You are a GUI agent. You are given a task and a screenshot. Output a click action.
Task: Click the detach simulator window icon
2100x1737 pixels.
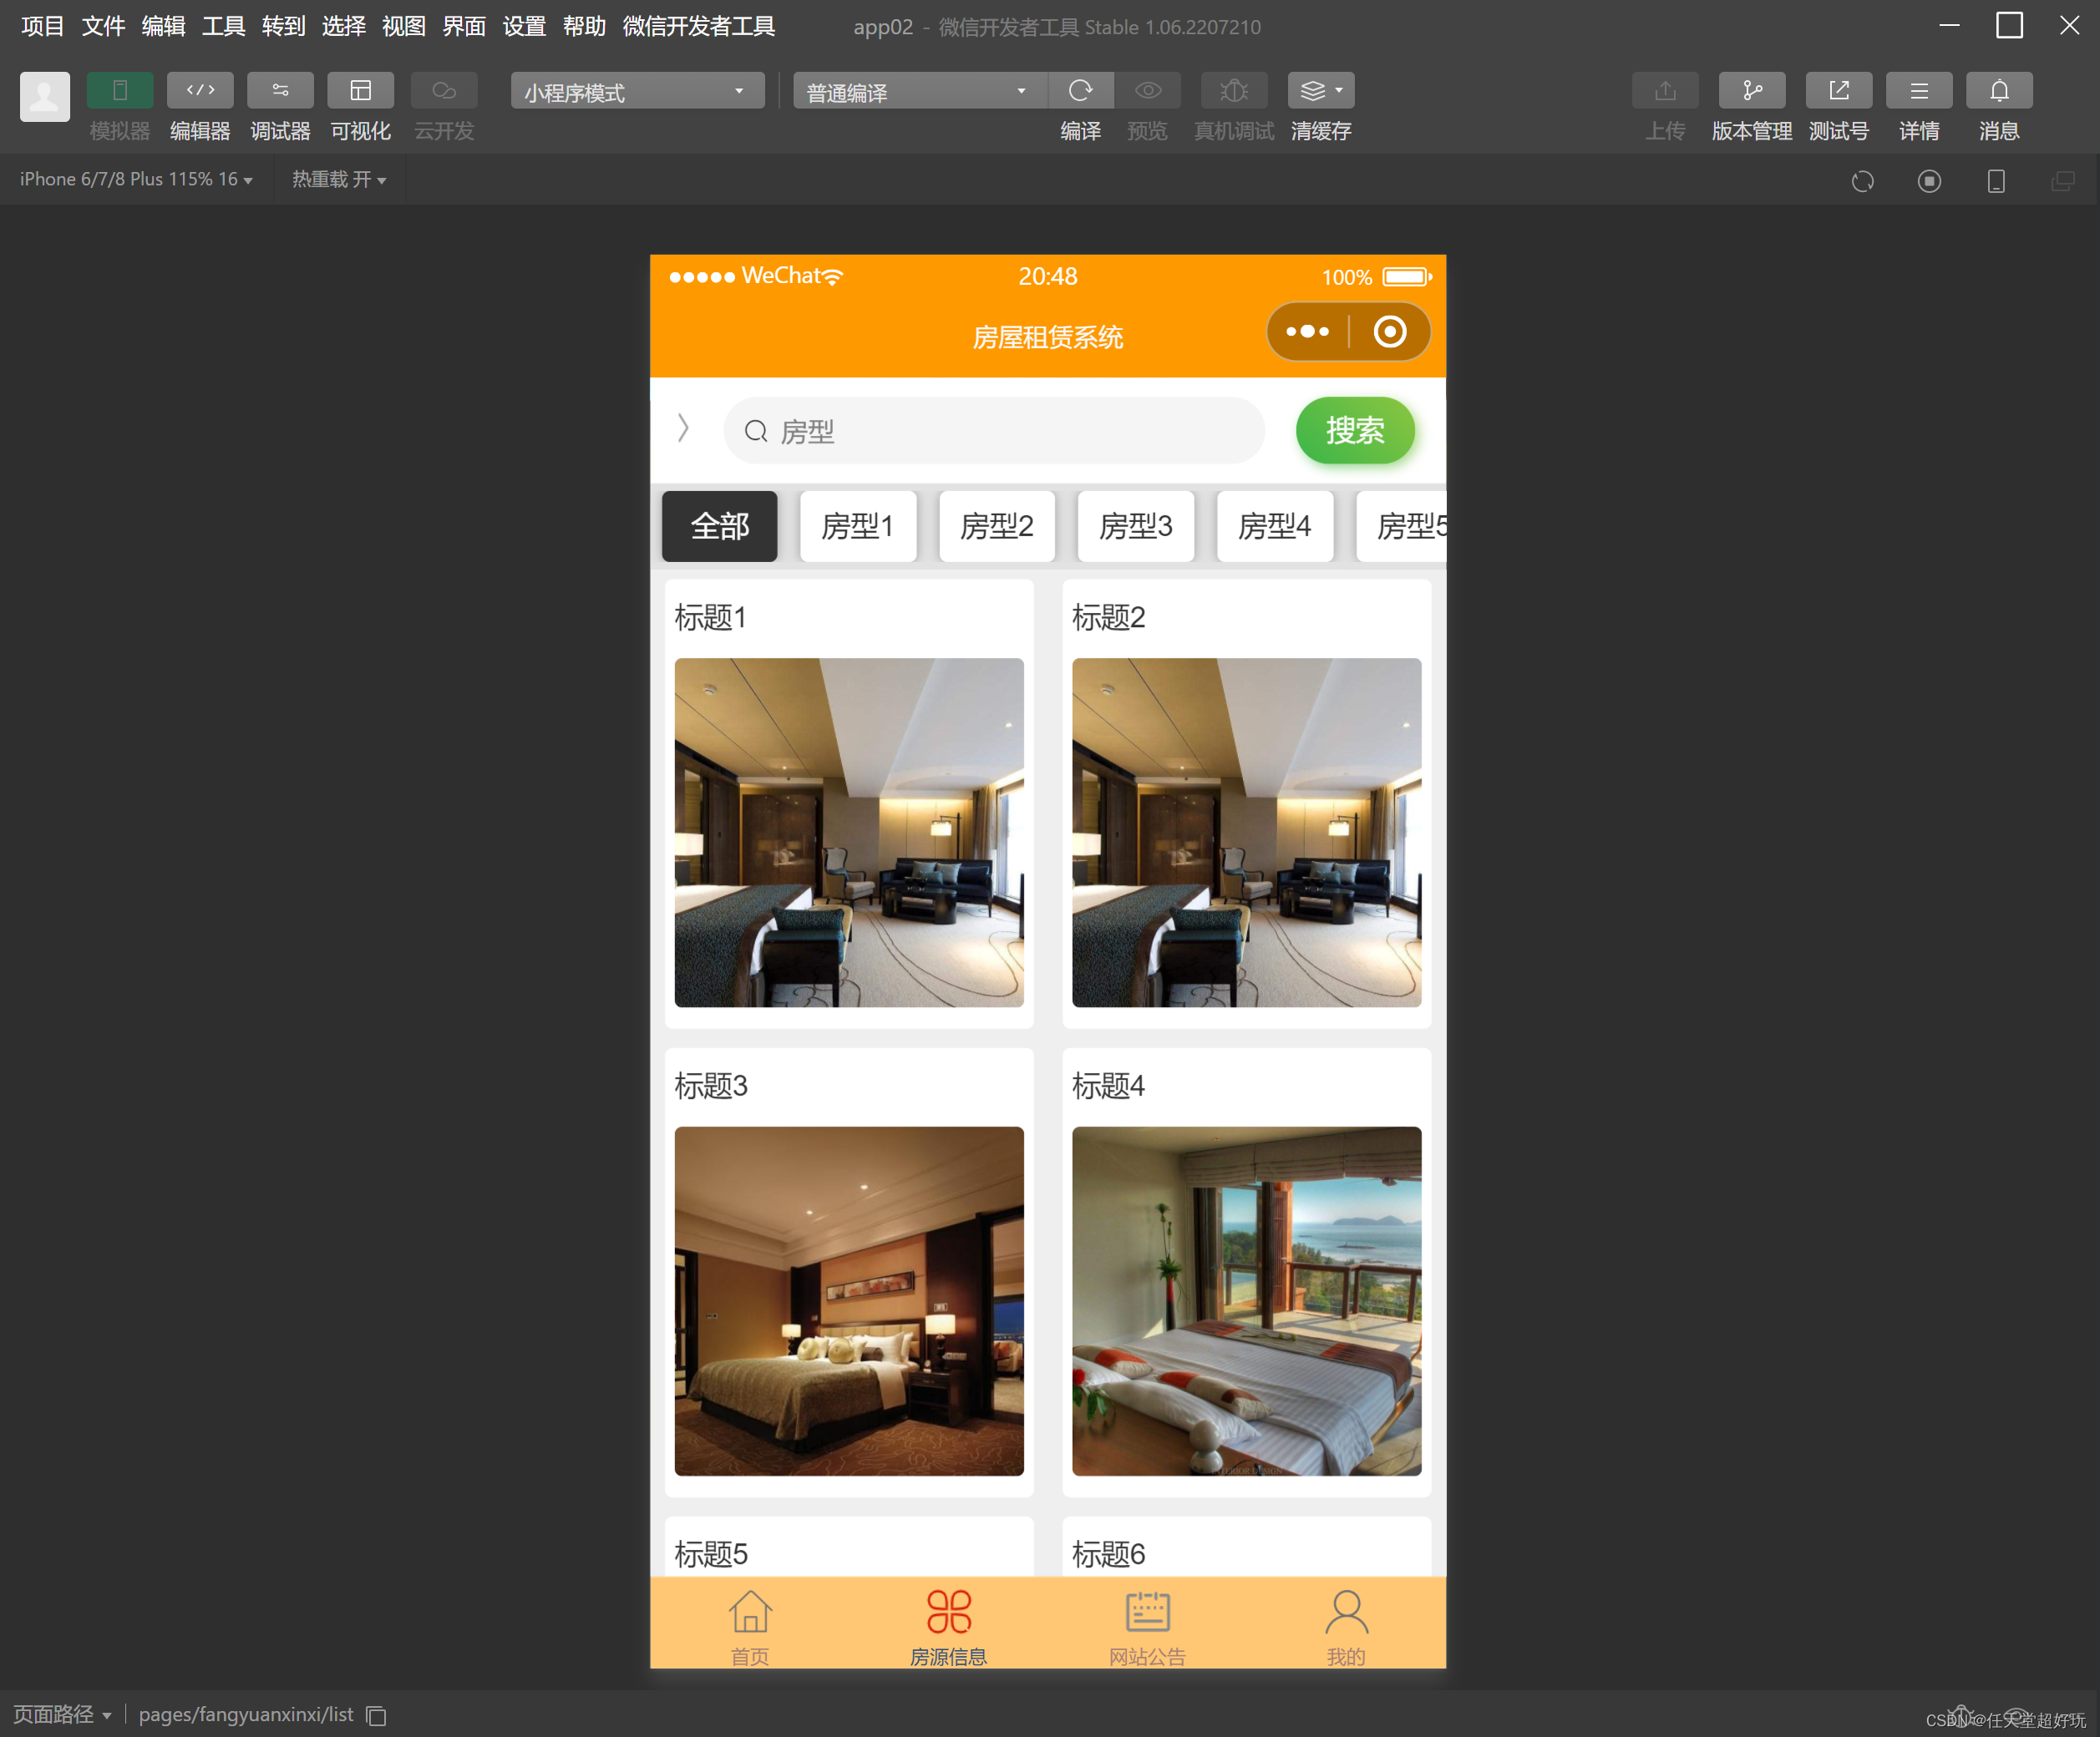(2063, 181)
